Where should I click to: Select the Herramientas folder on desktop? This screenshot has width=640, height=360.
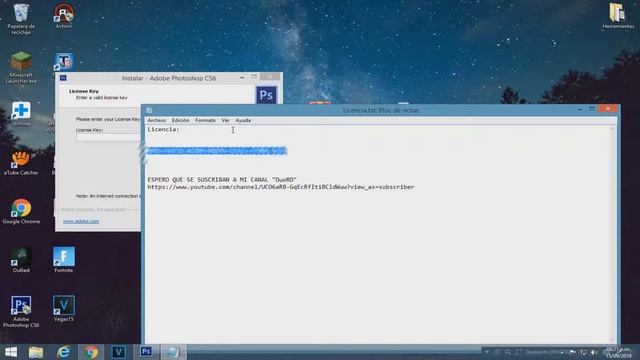[618, 16]
